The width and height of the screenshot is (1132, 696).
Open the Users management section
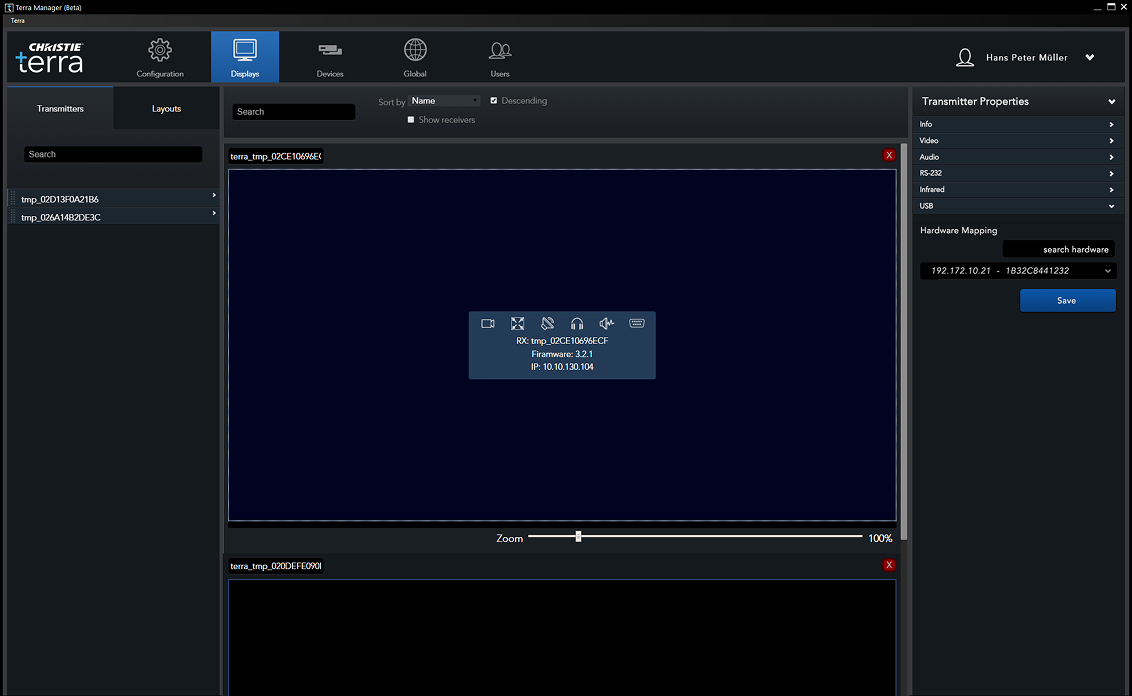[499, 57]
